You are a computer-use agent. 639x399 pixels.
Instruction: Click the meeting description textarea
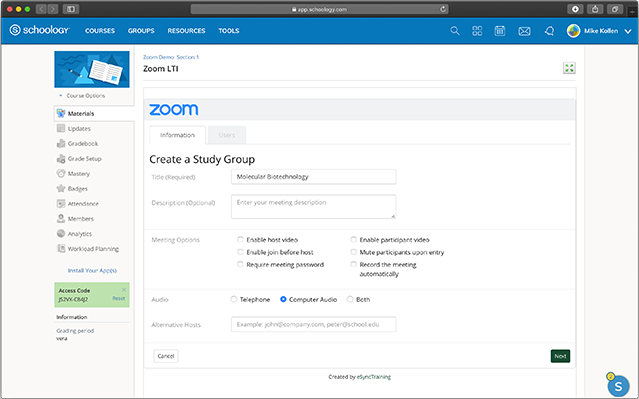tap(313, 207)
